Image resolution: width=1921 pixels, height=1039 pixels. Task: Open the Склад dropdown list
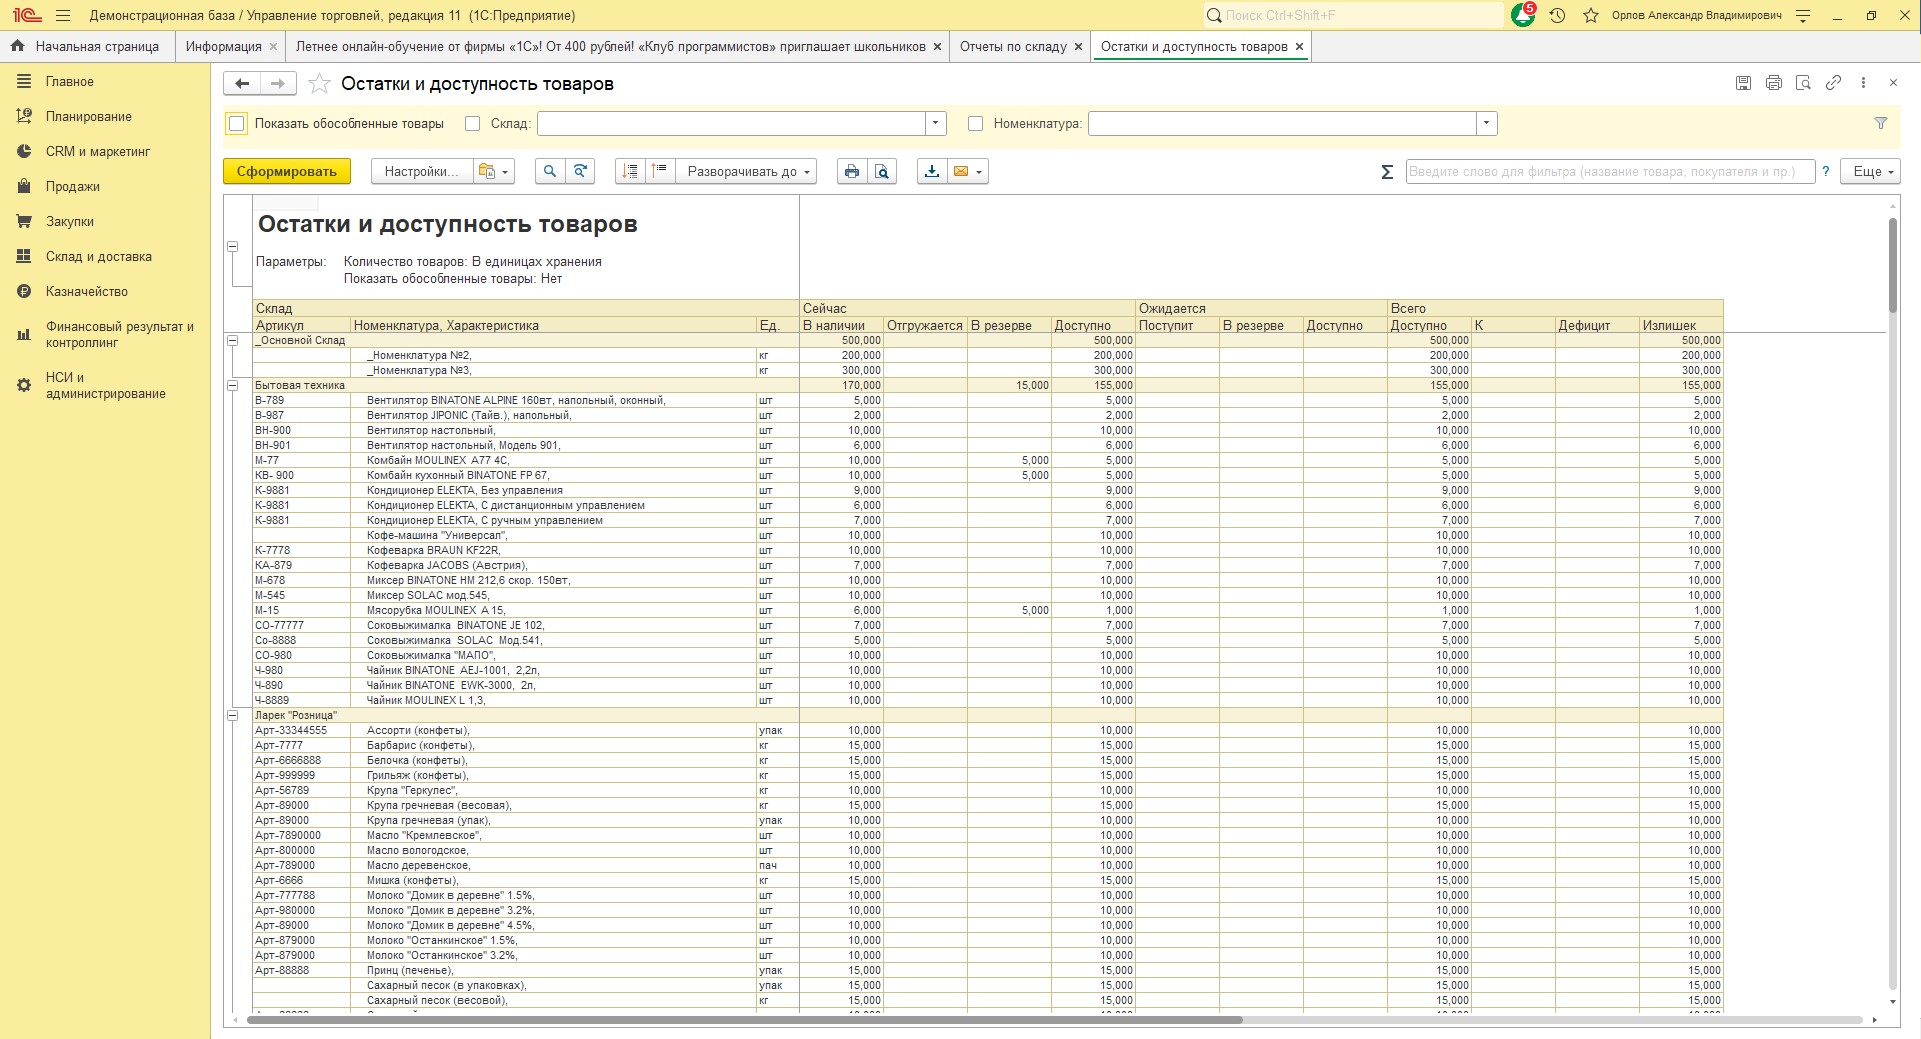point(936,124)
